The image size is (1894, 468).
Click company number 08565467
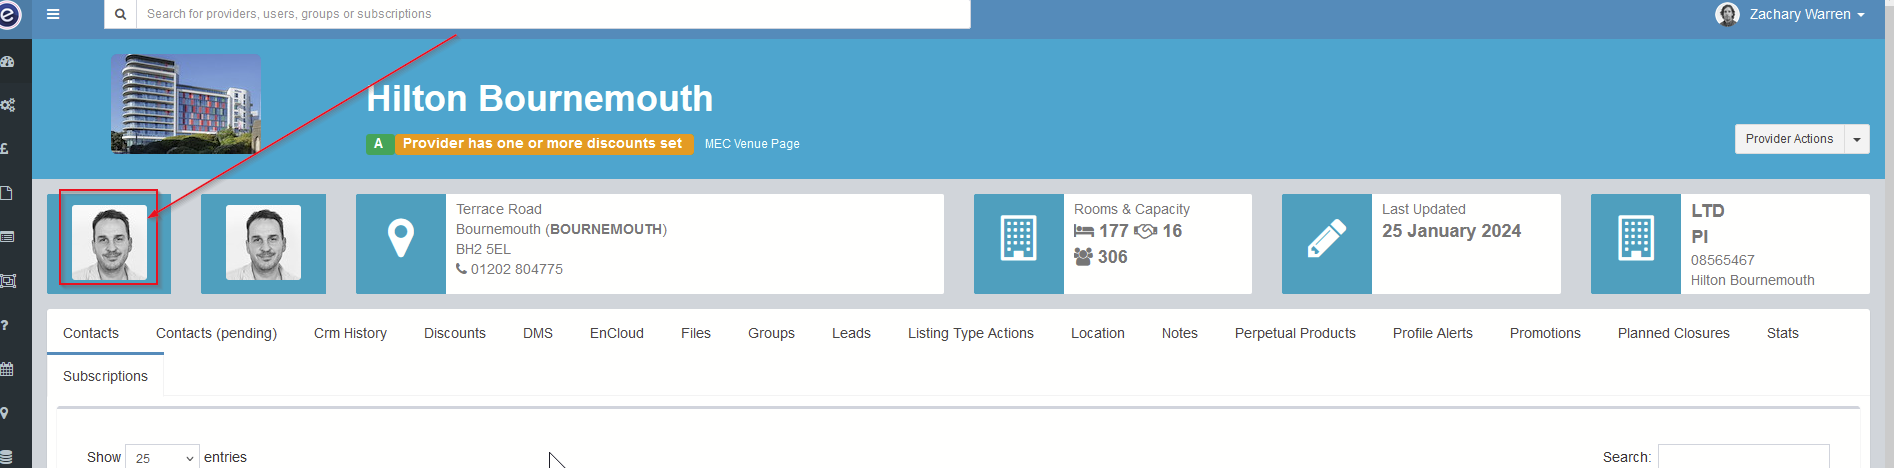[x=1723, y=260]
